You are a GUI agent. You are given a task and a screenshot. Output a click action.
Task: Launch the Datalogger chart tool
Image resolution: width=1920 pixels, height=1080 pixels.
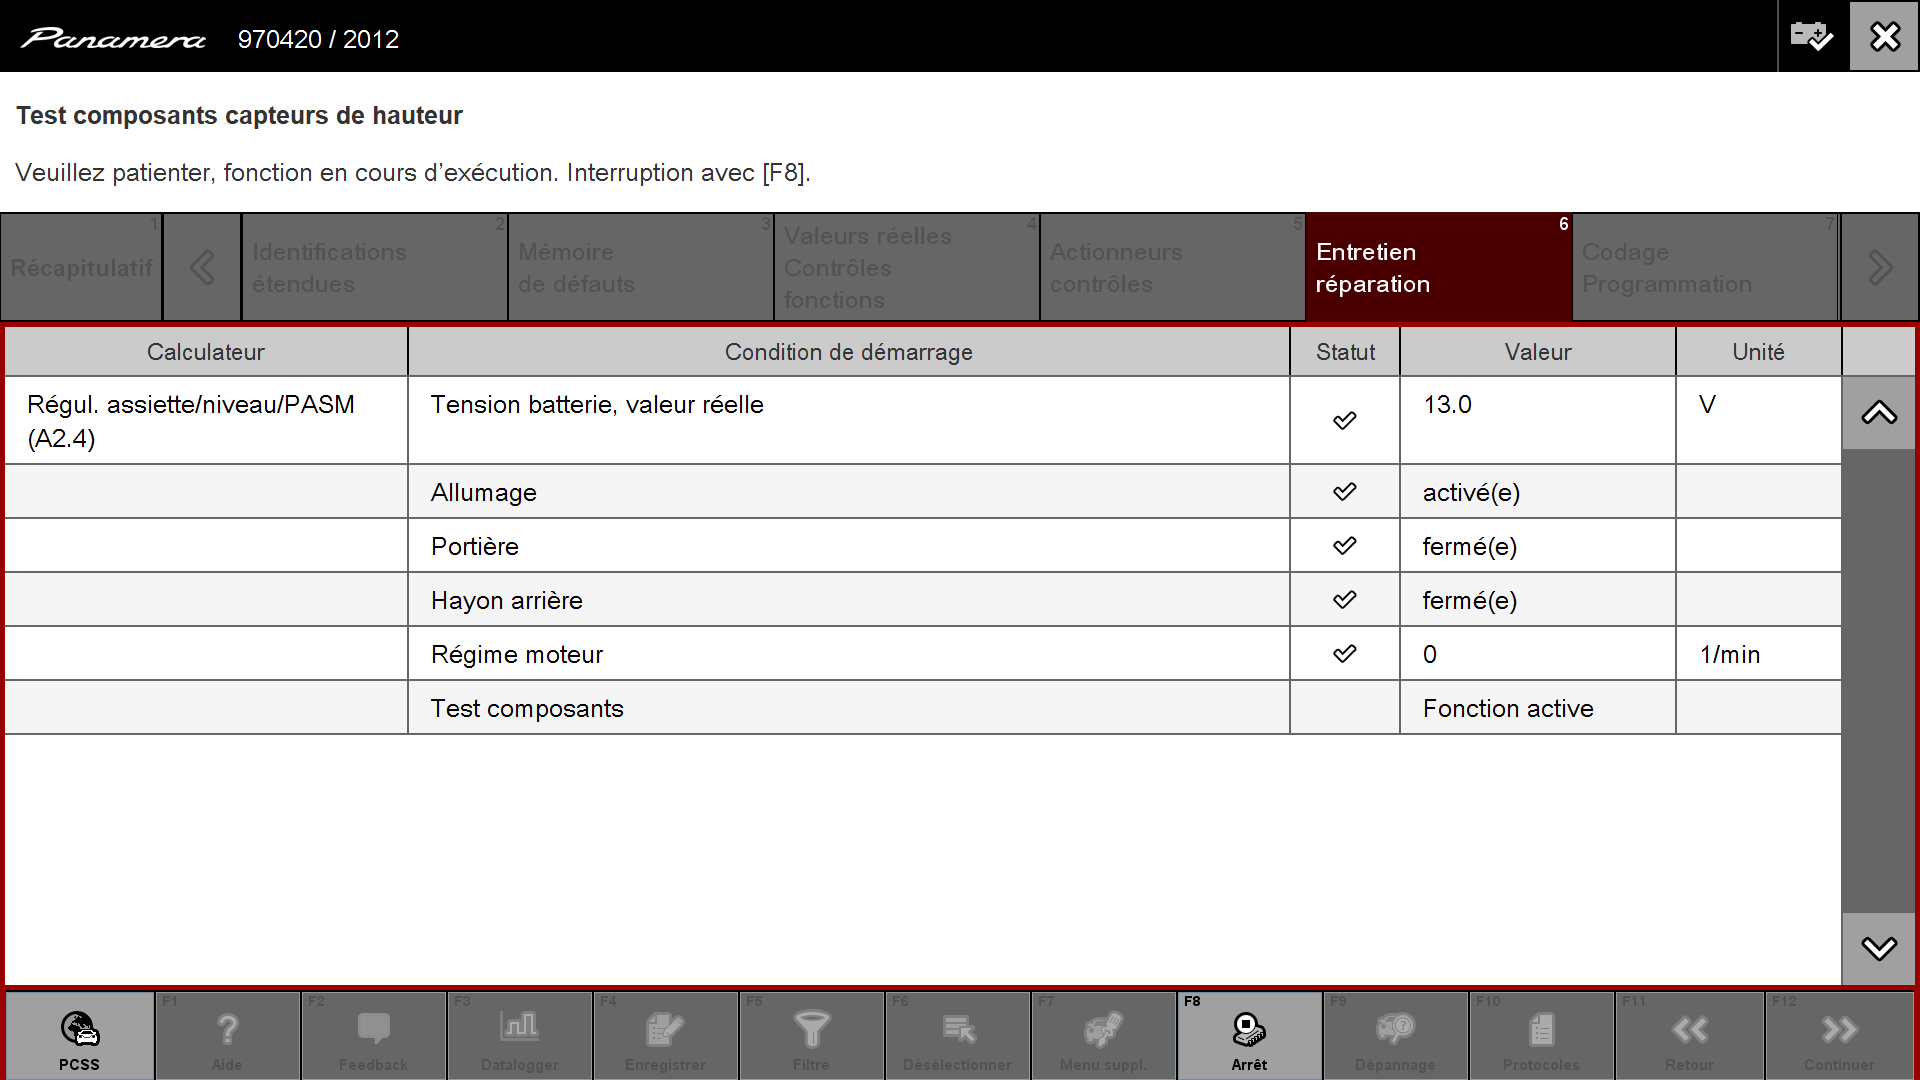pyautogui.click(x=519, y=1036)
